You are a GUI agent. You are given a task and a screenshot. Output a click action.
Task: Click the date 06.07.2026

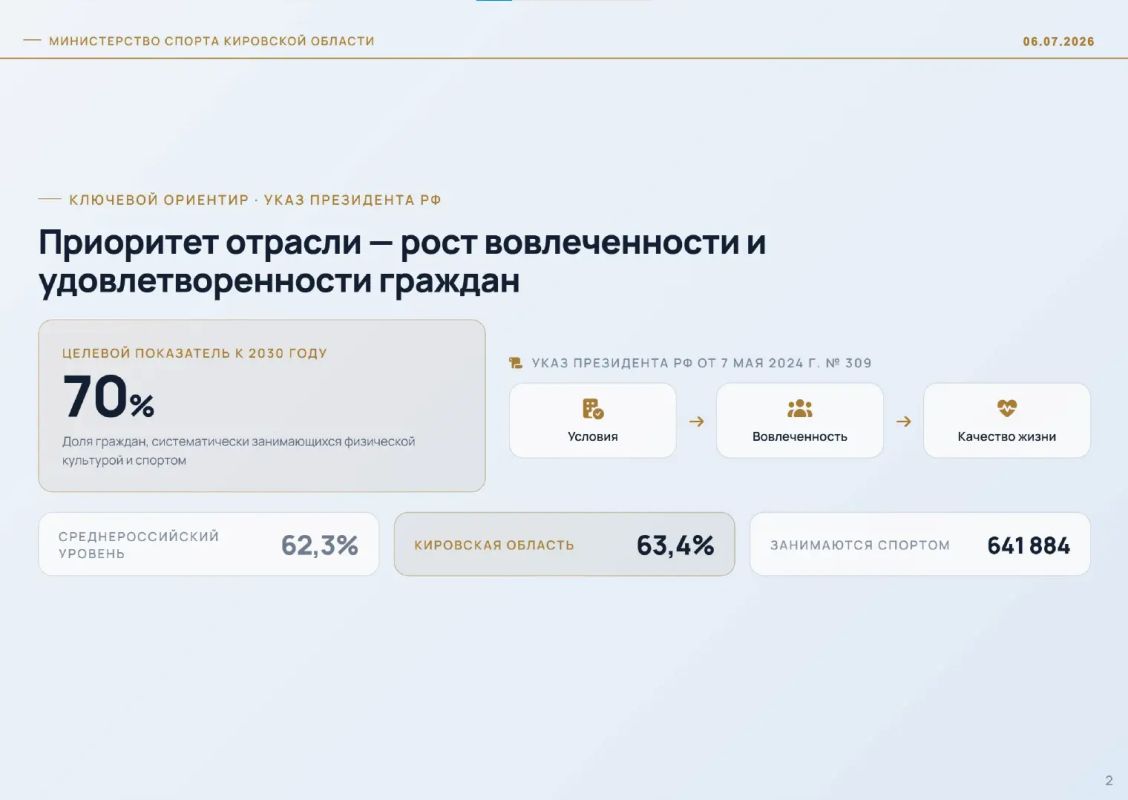click(1058, 42)
